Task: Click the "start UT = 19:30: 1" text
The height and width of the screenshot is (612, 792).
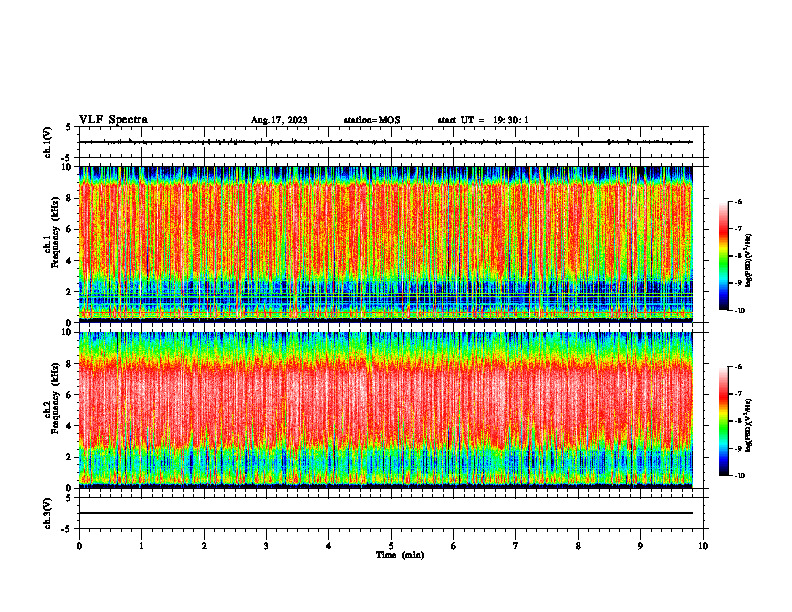Action: (483, 120)
